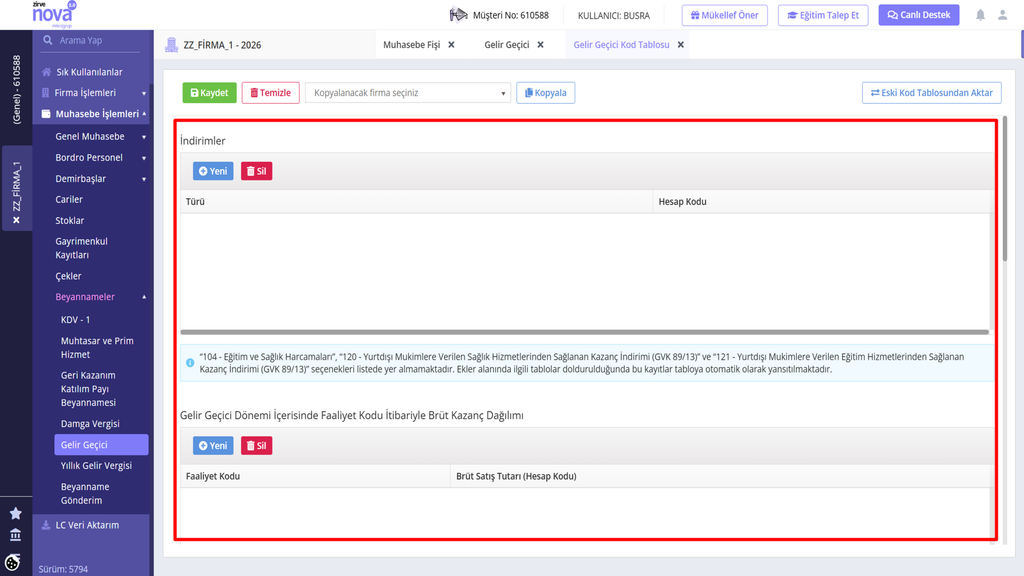Open the Kopyalanacak firma seçiniz dropdown

pyautogui.click(x=408, y=93)
